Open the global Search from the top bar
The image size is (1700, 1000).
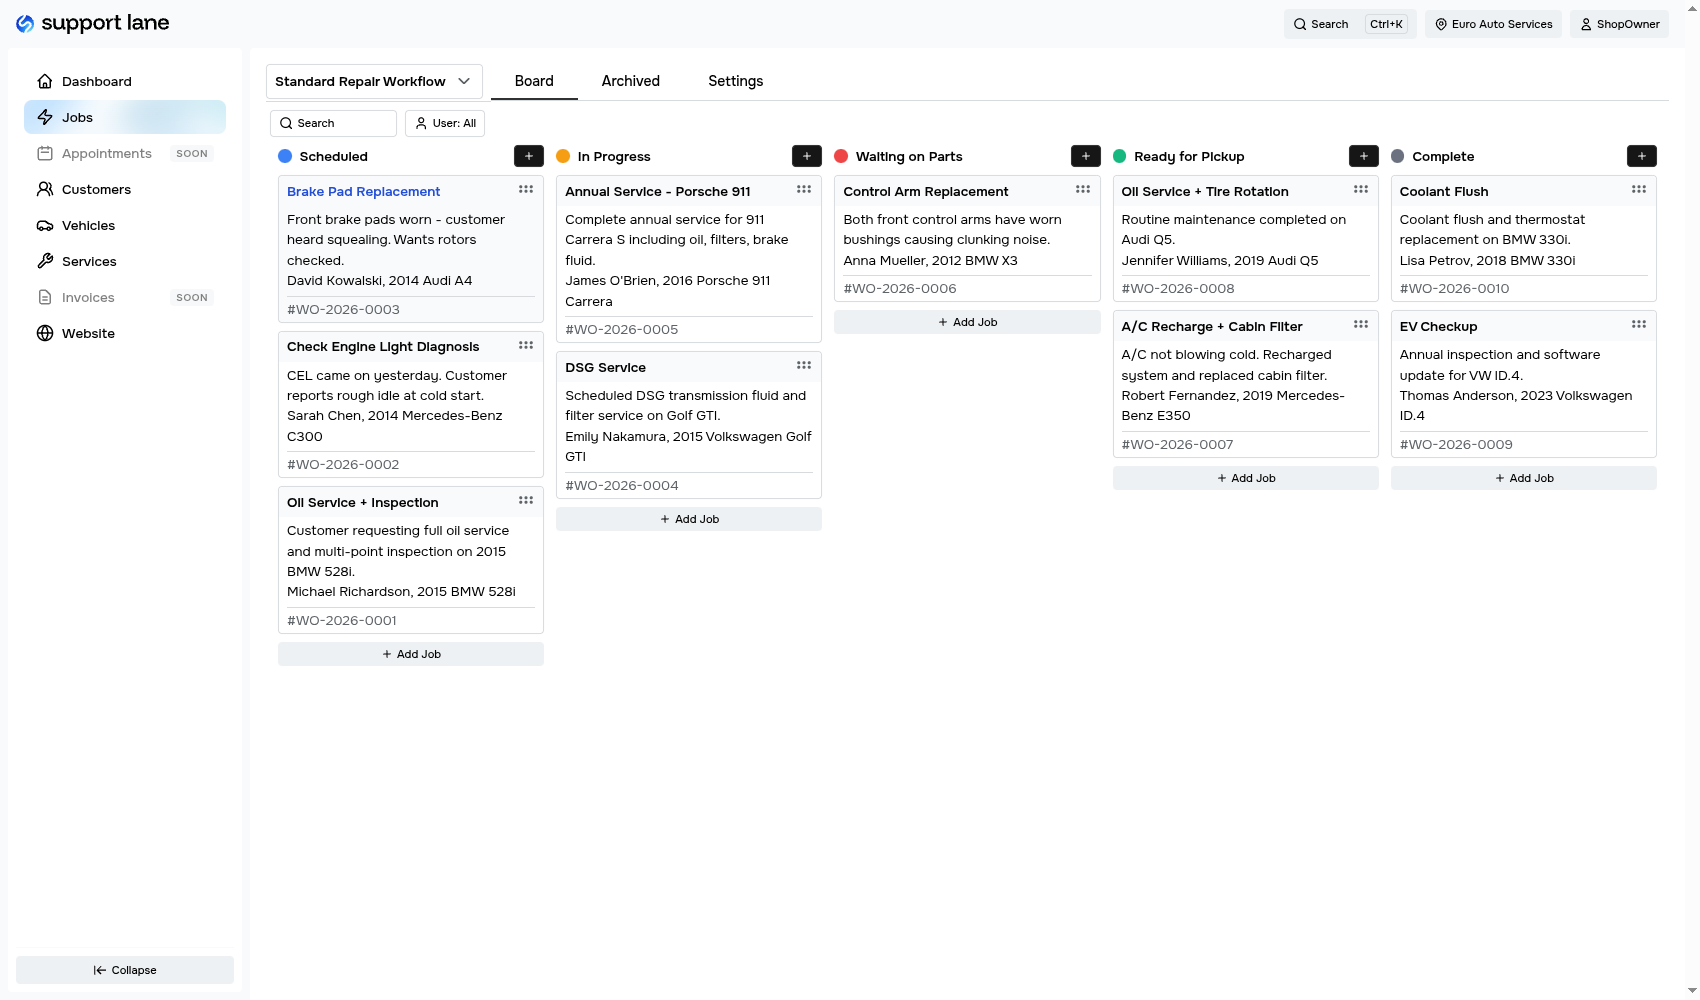(1321, 23)
